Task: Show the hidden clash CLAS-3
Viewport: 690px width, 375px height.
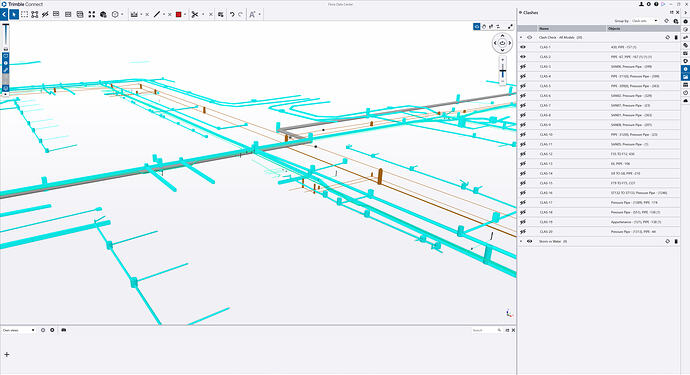Action: point(523,66)
